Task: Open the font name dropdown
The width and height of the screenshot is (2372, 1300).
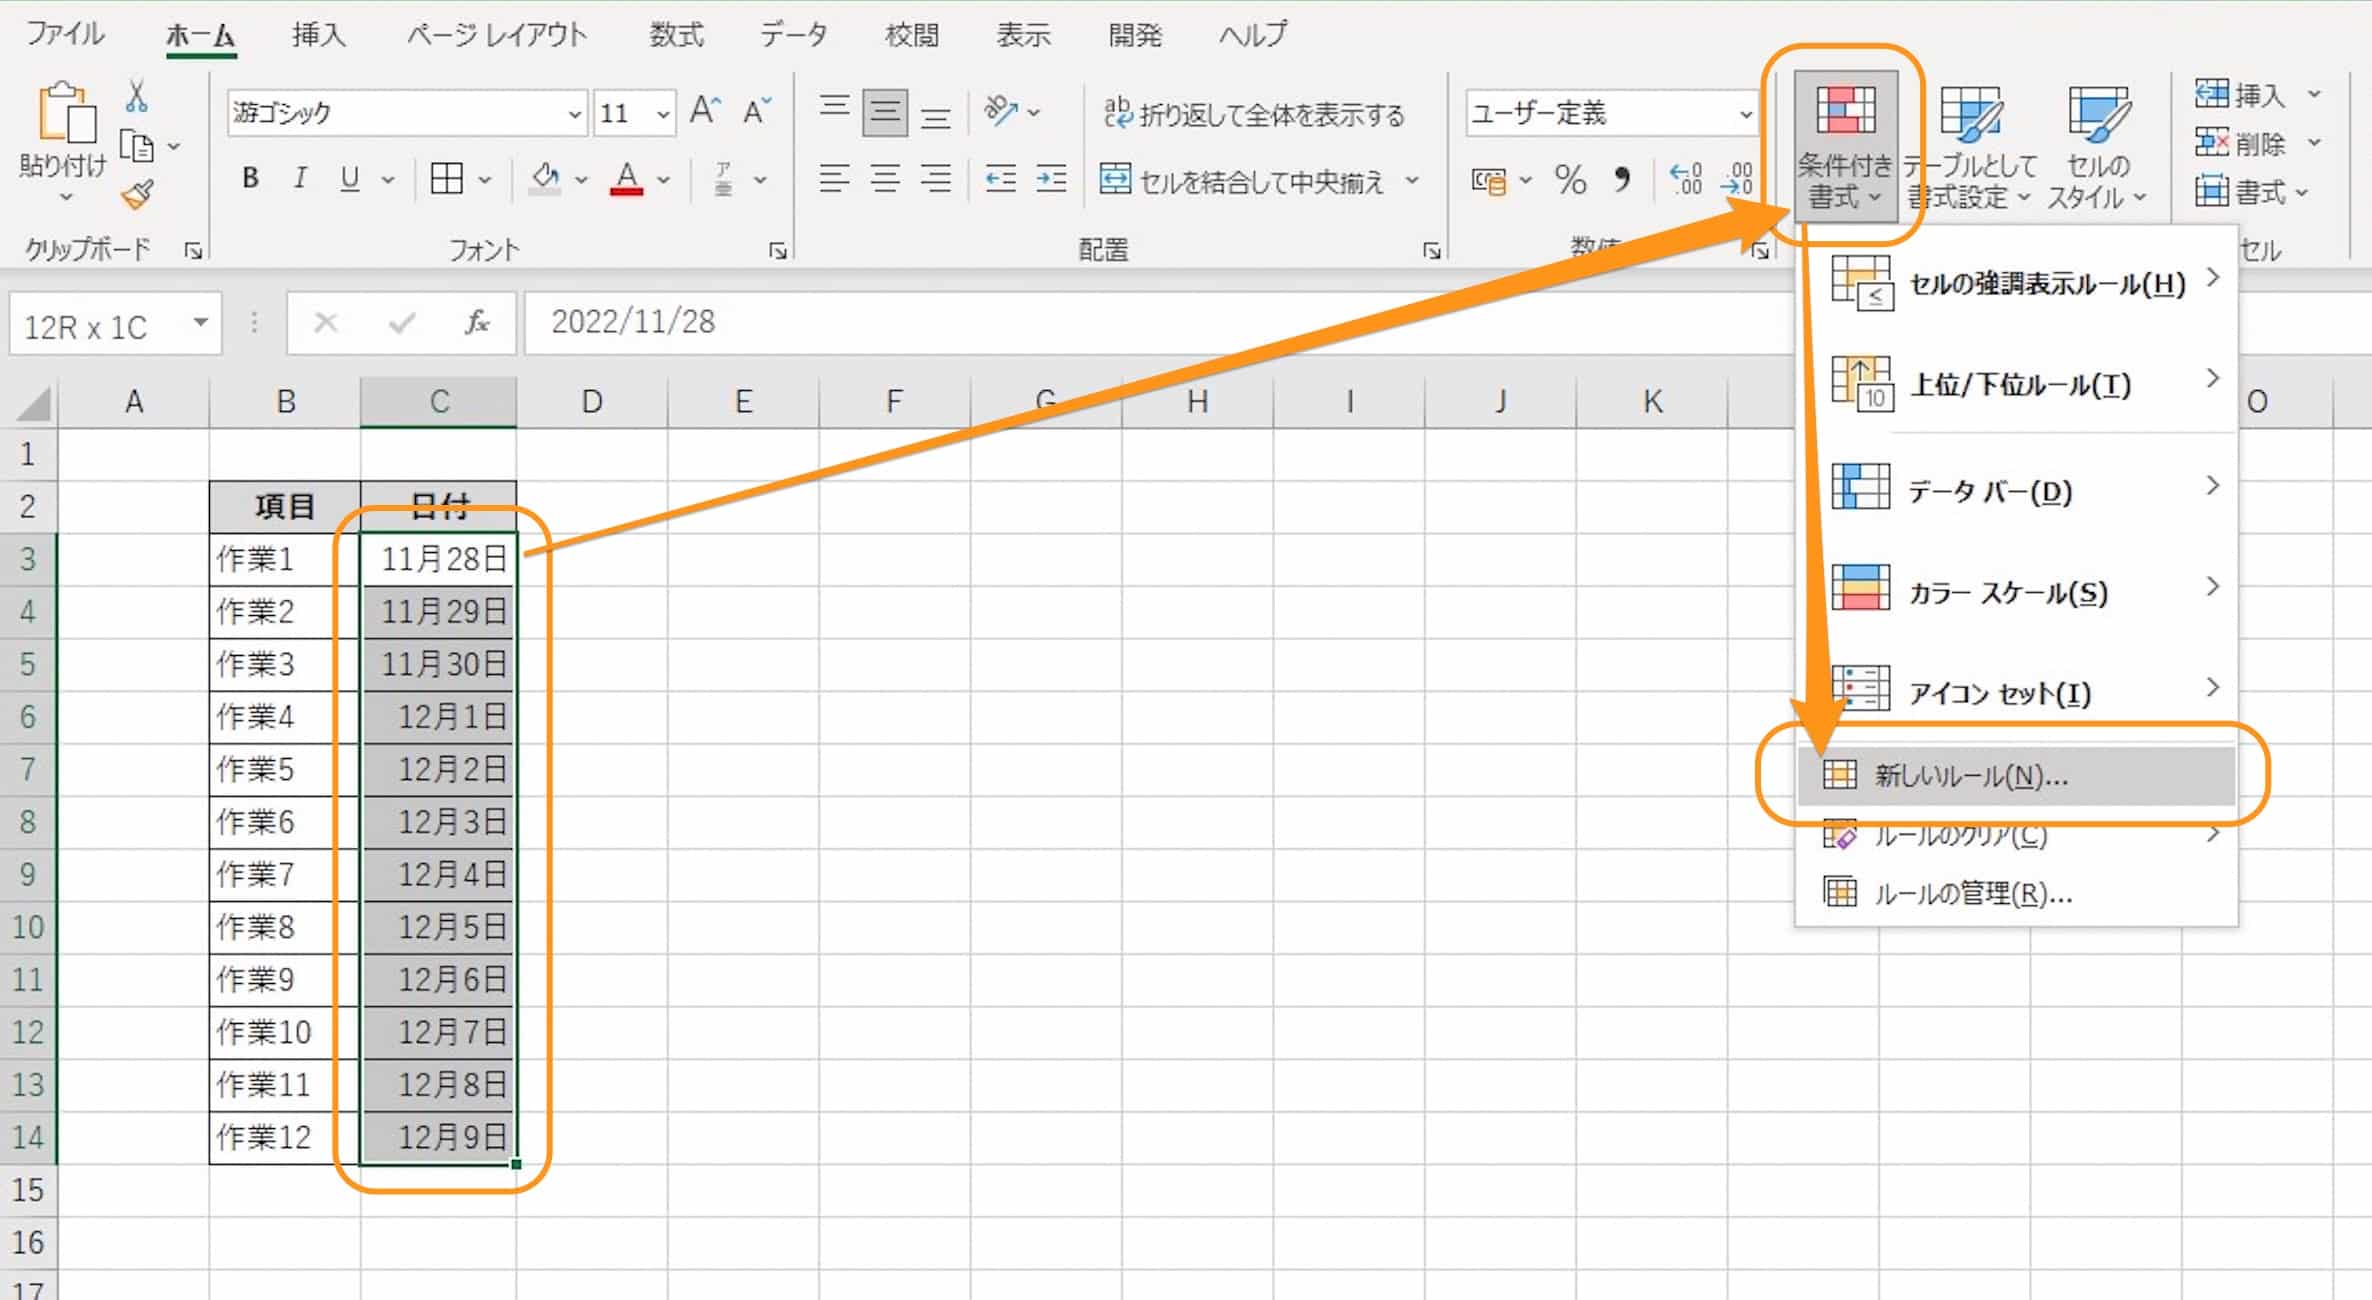Action: [574, 114]
